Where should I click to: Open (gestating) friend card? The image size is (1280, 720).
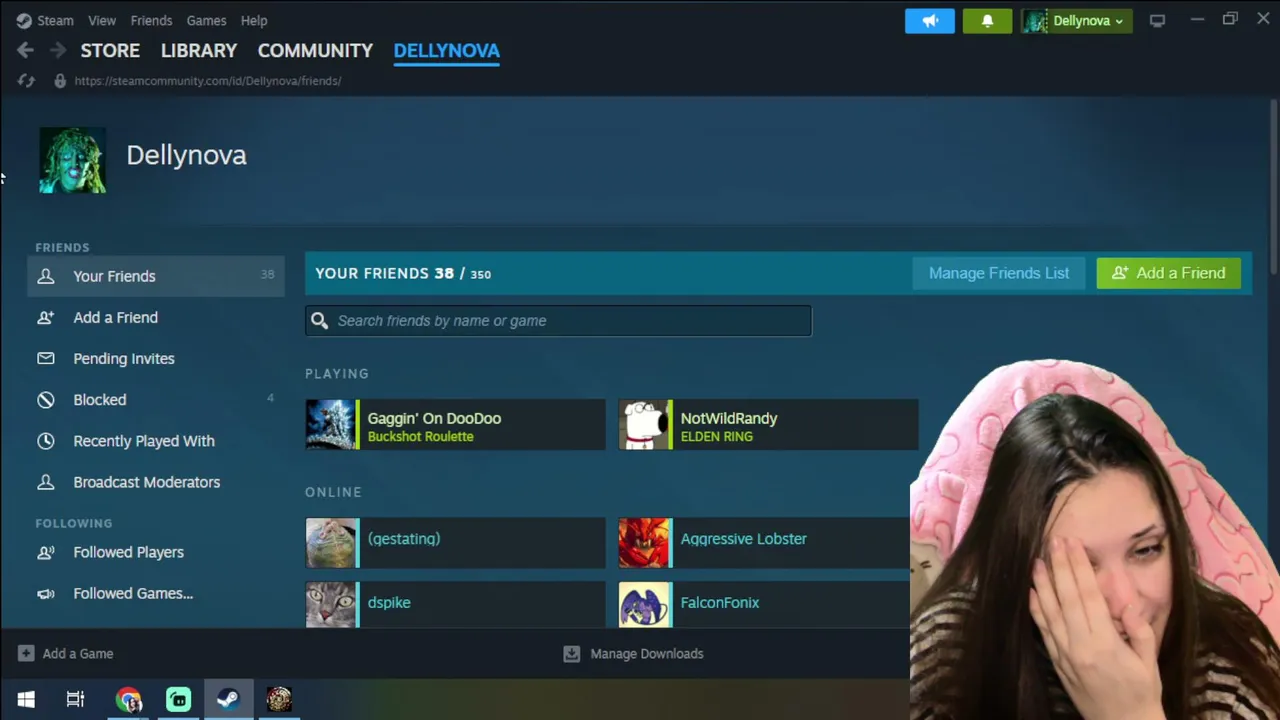(455, 543)
